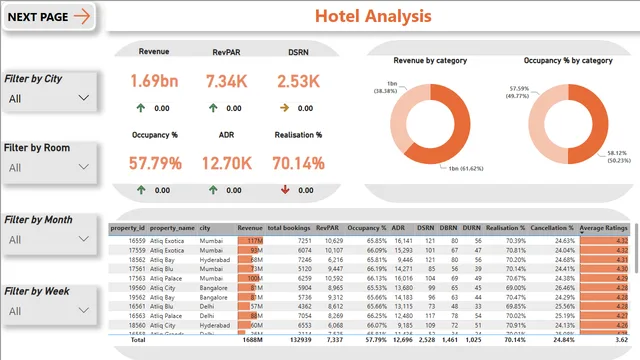Viewport: 640px width, 360px height.
Task: Click the 24.84% total cancellation cell
Action: 564,340
